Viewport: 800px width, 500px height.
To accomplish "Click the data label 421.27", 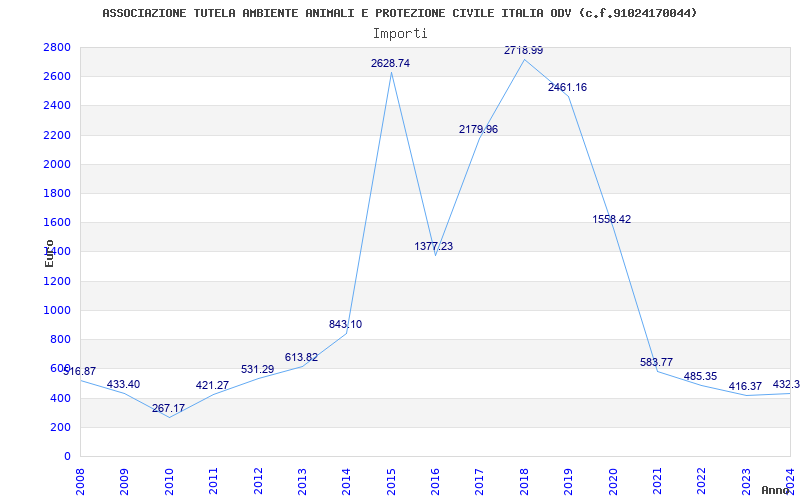I will click(212, 385).
